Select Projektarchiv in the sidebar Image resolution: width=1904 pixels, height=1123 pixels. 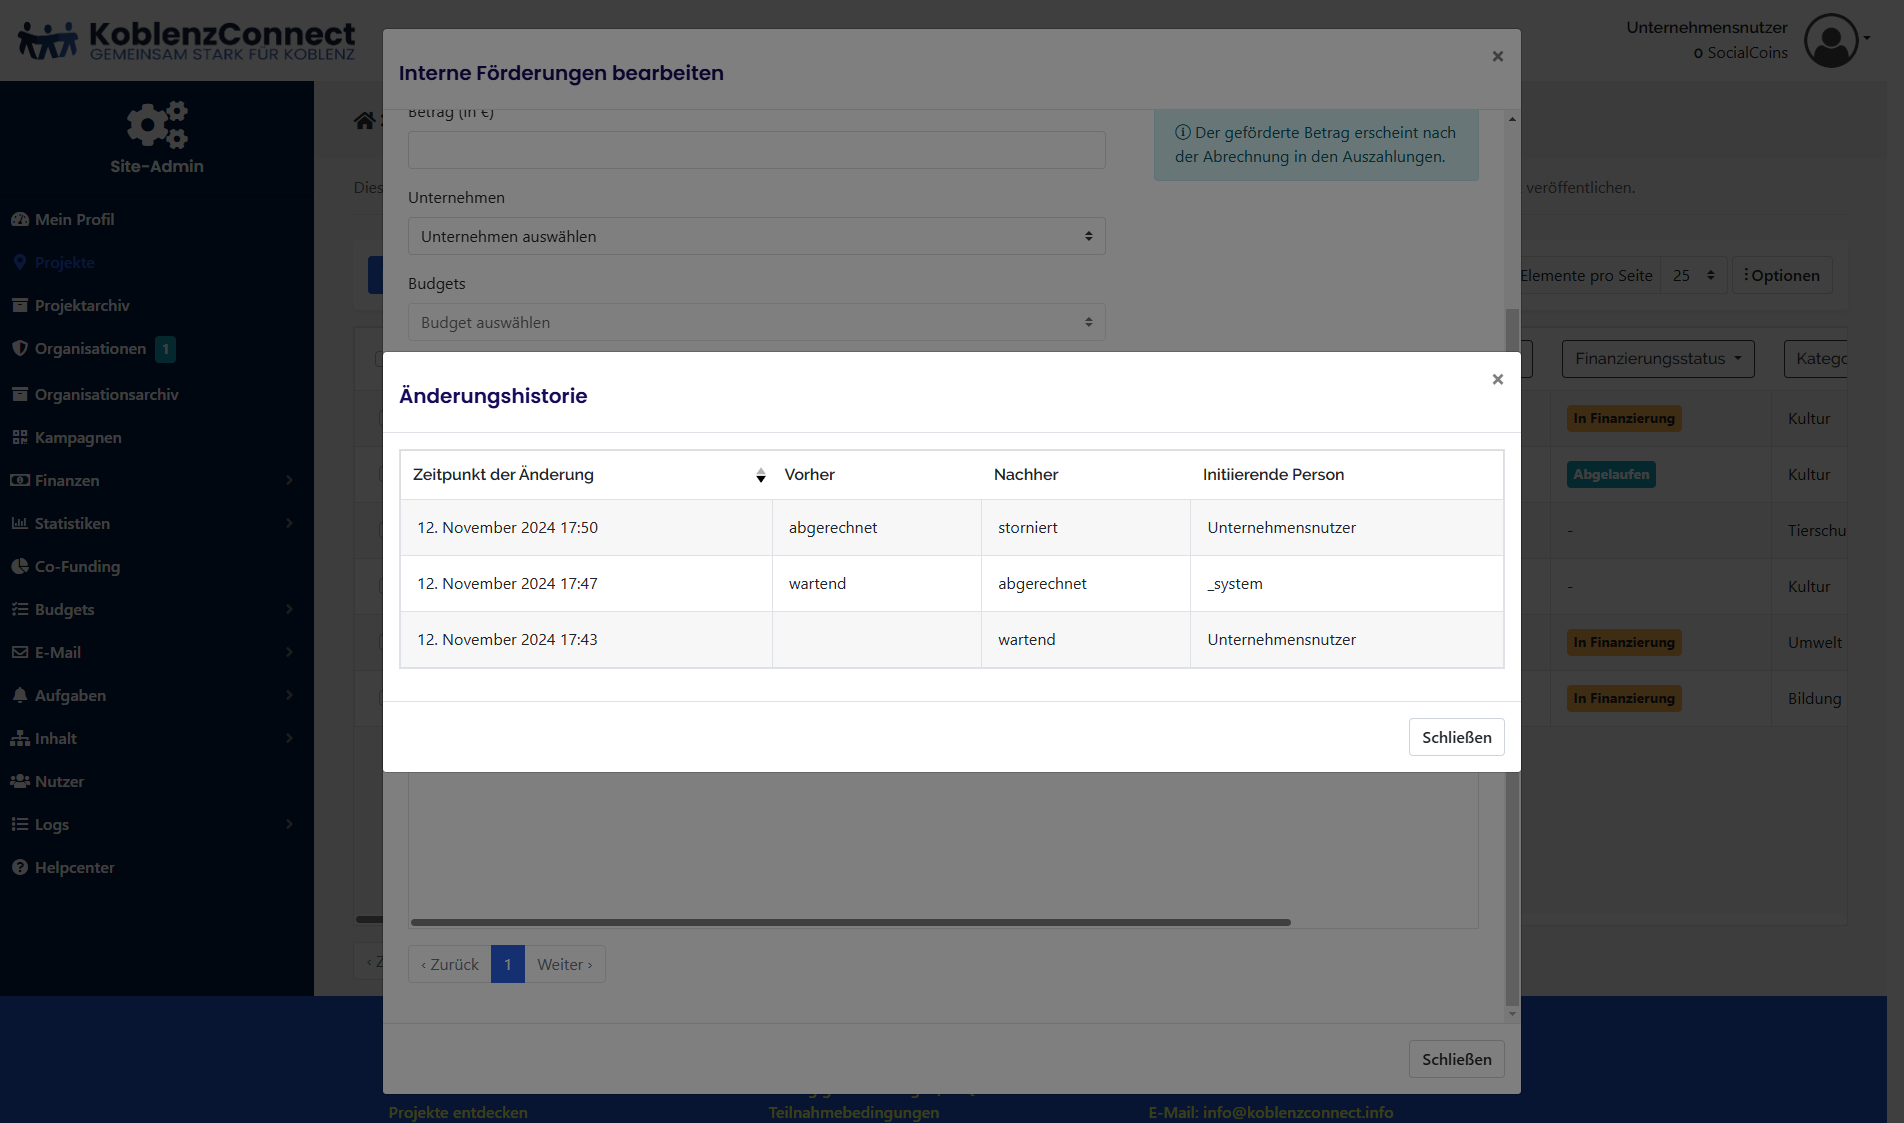tap(82, 305)
